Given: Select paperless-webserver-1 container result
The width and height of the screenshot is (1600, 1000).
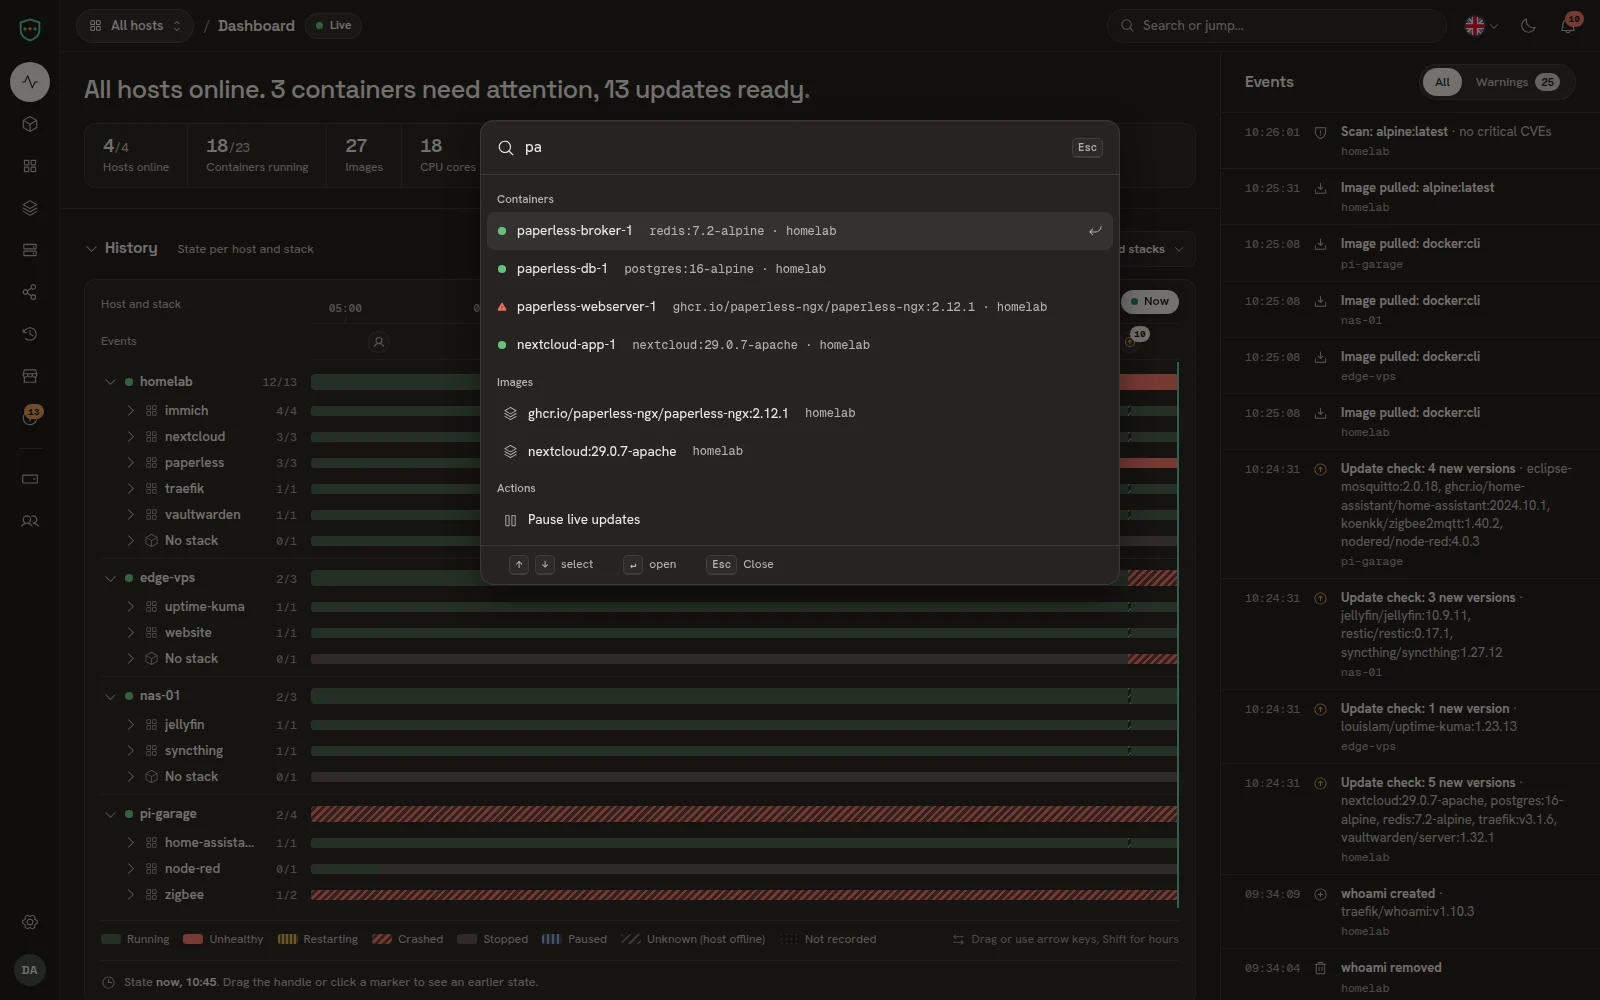Looking at the screenshot, I should 800,307.
